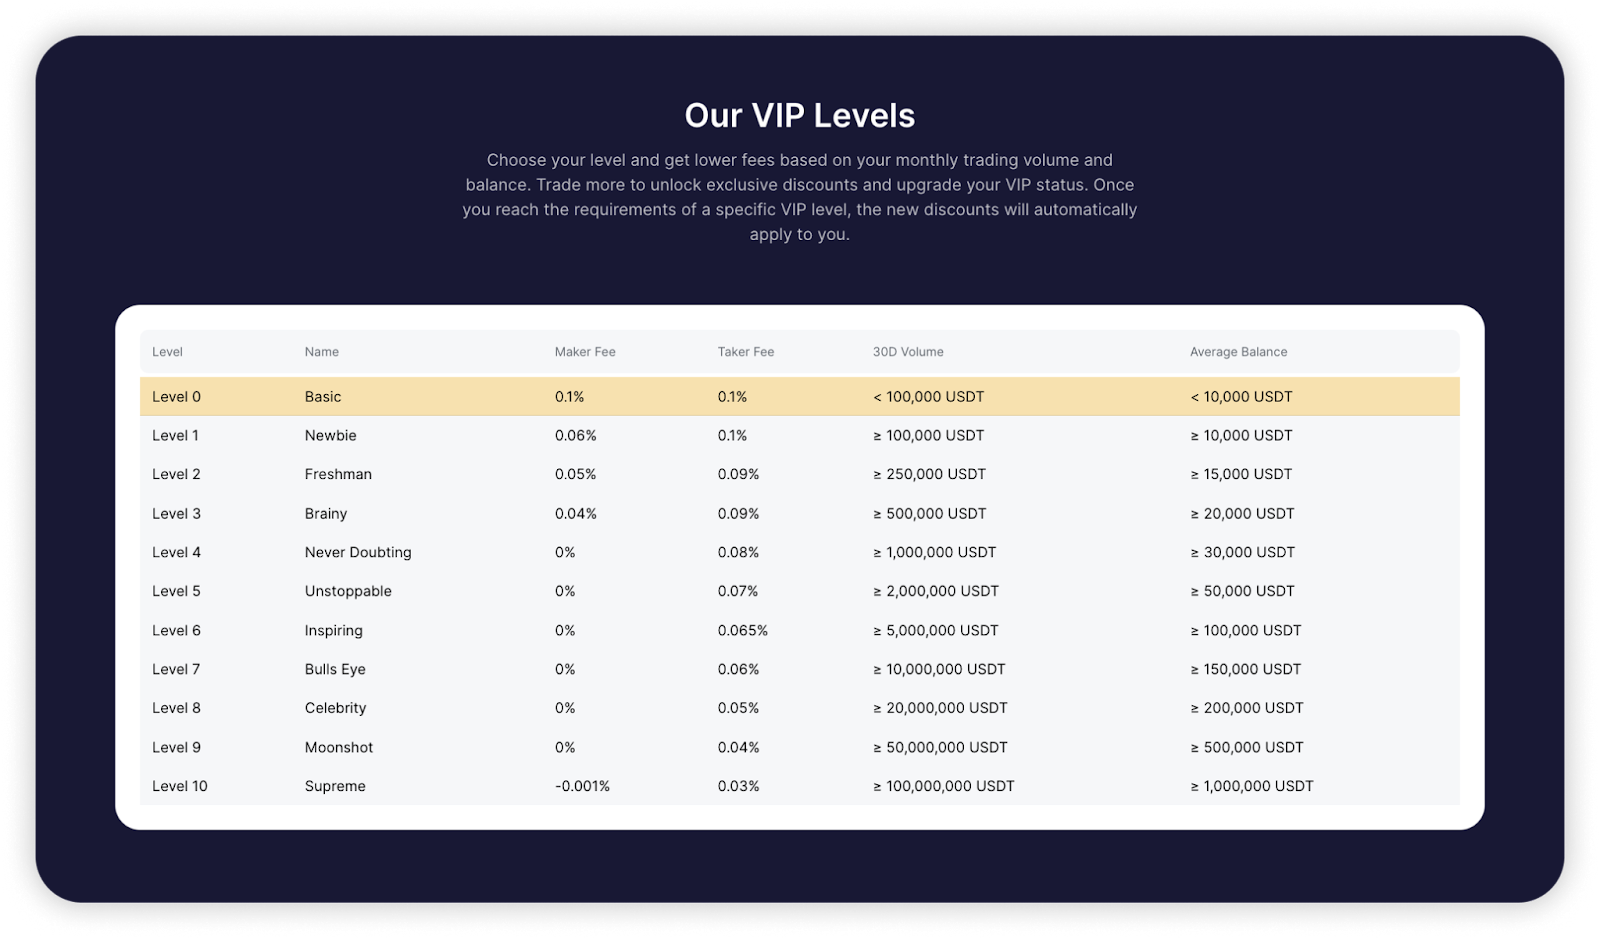Click the Average Balance column header
Screen dimensions: 1600x938
click(x=1238, y=352)
